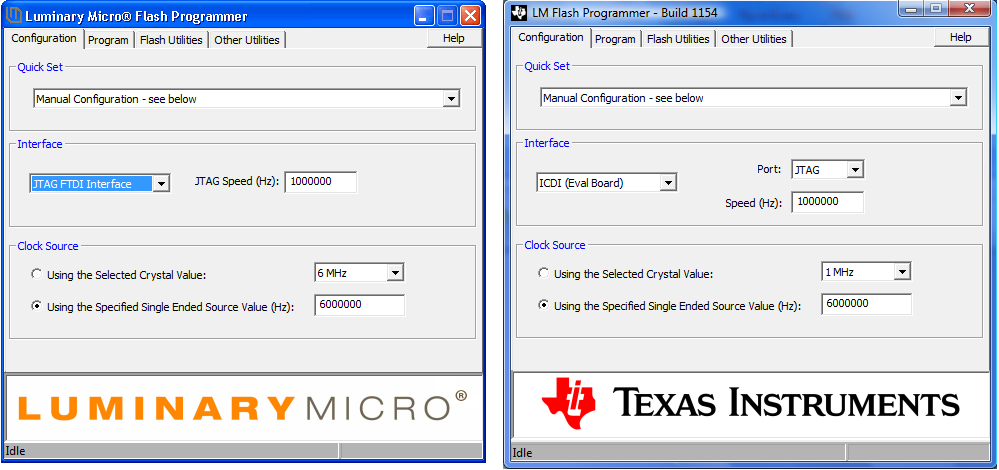Open the 1 MHz crystal value dropdown
Image resolution: width=999 pixels, height=470 pixels.
click(x=902, y=272)
